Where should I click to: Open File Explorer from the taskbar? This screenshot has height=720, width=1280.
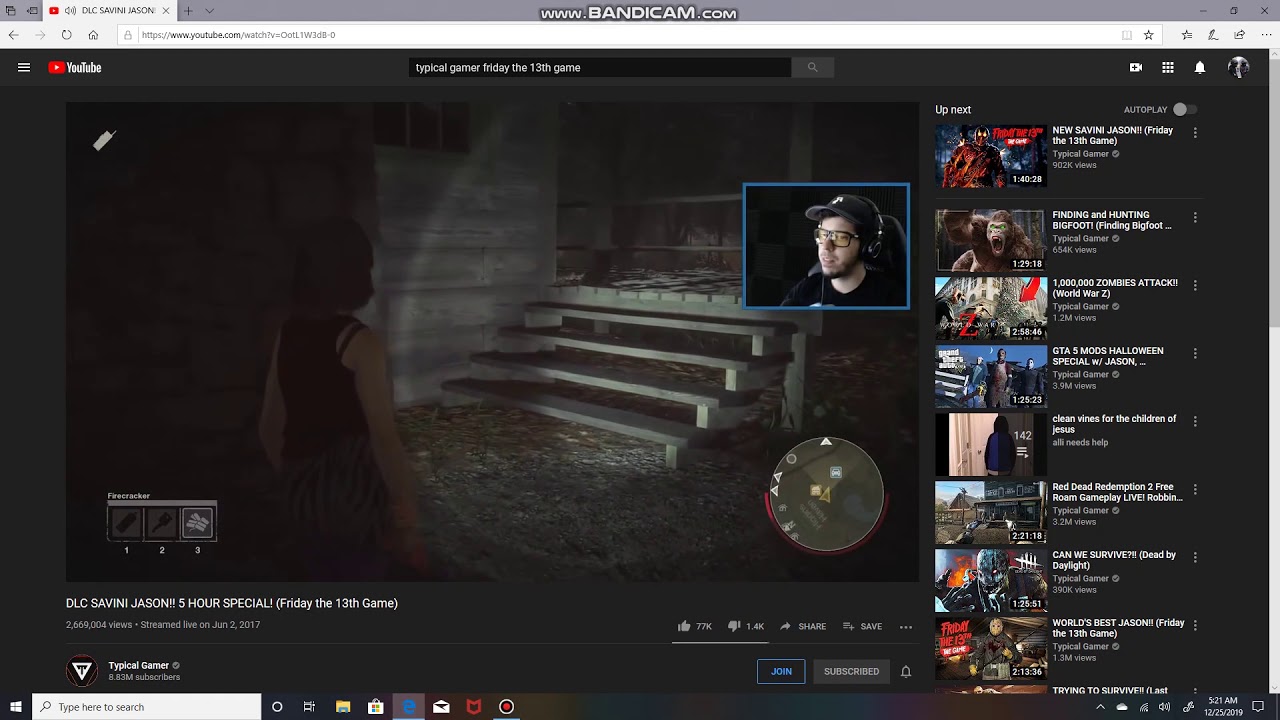pos(343,707)
